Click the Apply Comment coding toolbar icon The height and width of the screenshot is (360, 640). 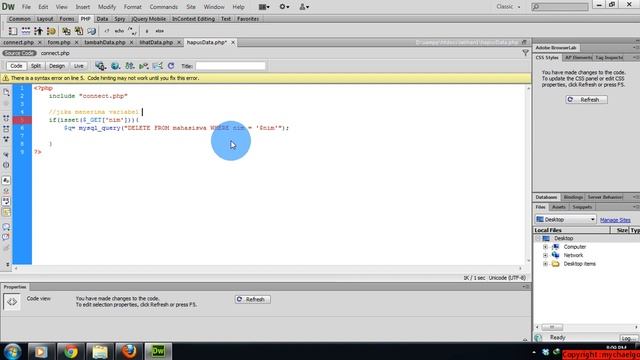coord(6,227)
